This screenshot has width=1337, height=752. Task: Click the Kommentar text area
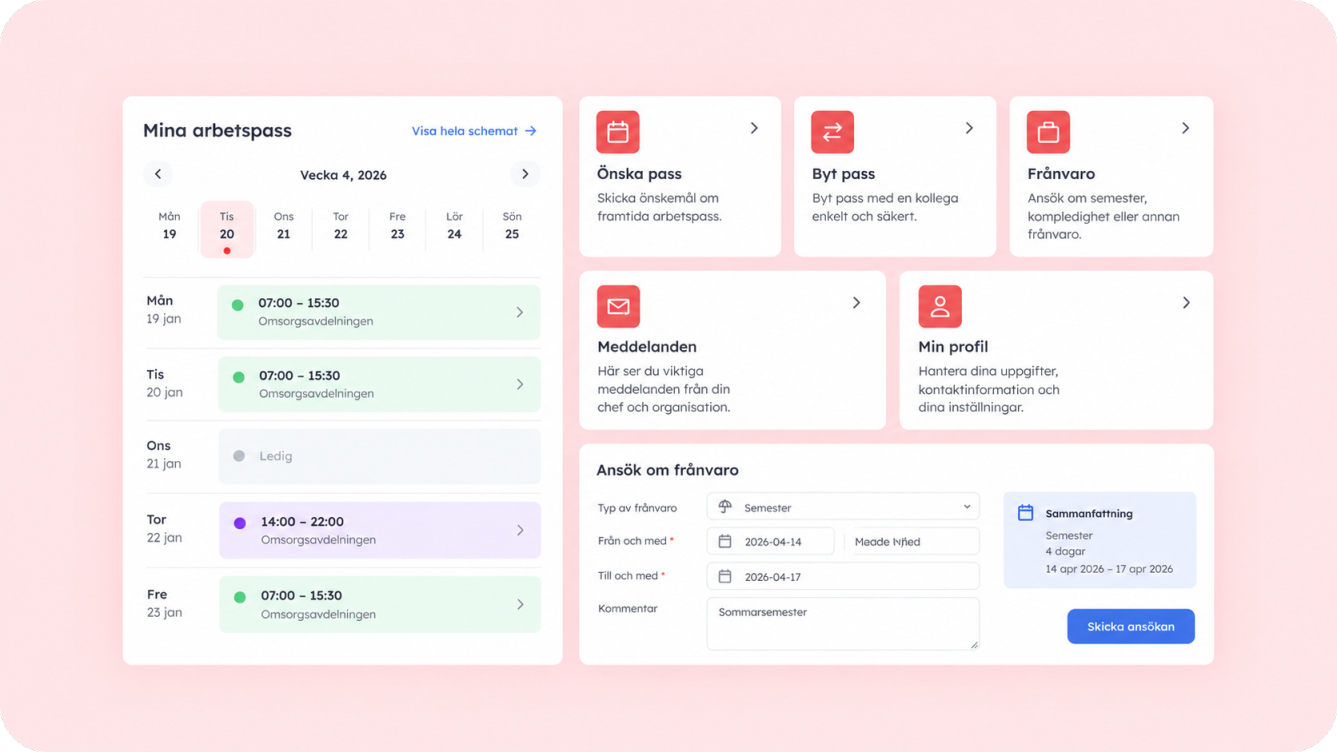click(843, 624)
